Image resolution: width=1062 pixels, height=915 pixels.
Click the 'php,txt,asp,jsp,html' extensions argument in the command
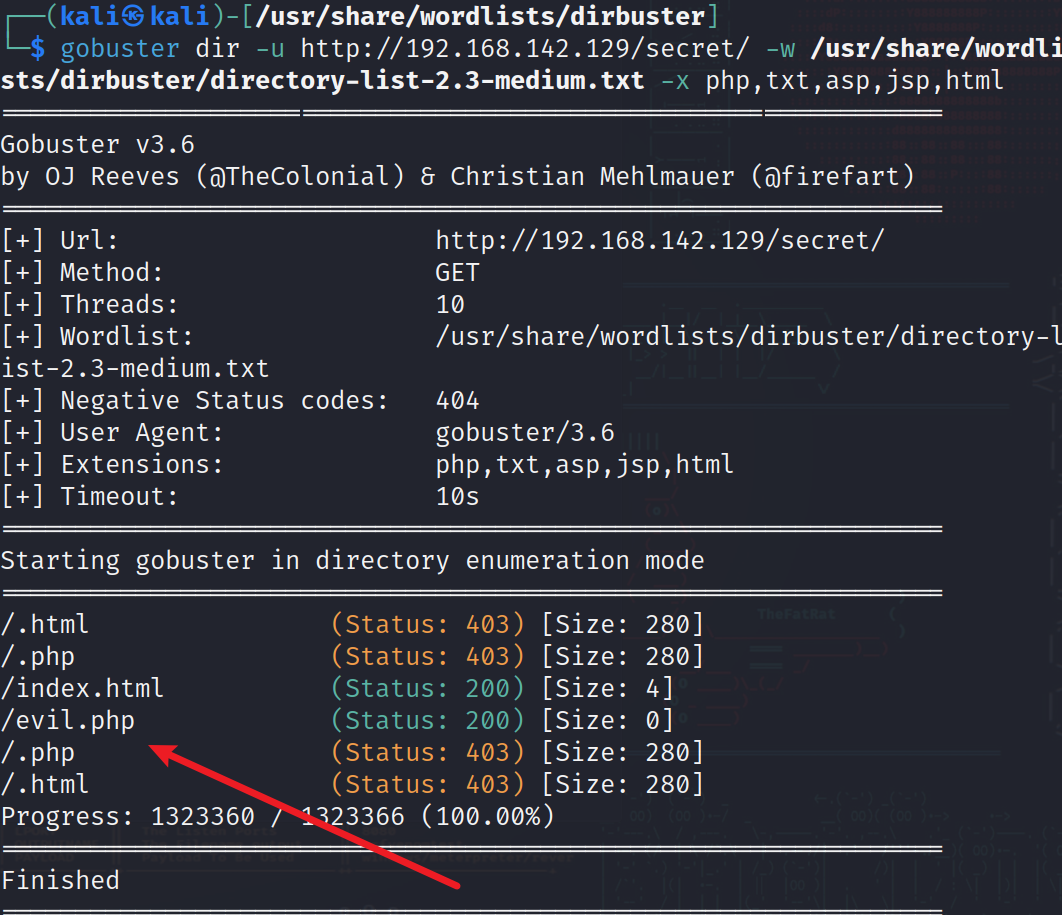(854, 81)
